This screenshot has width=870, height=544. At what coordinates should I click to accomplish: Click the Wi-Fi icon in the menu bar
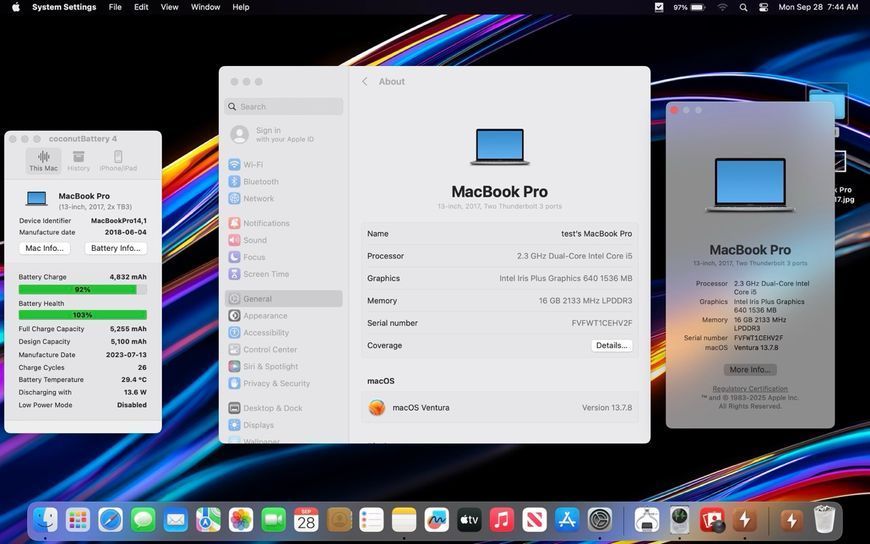click(722, 7)
